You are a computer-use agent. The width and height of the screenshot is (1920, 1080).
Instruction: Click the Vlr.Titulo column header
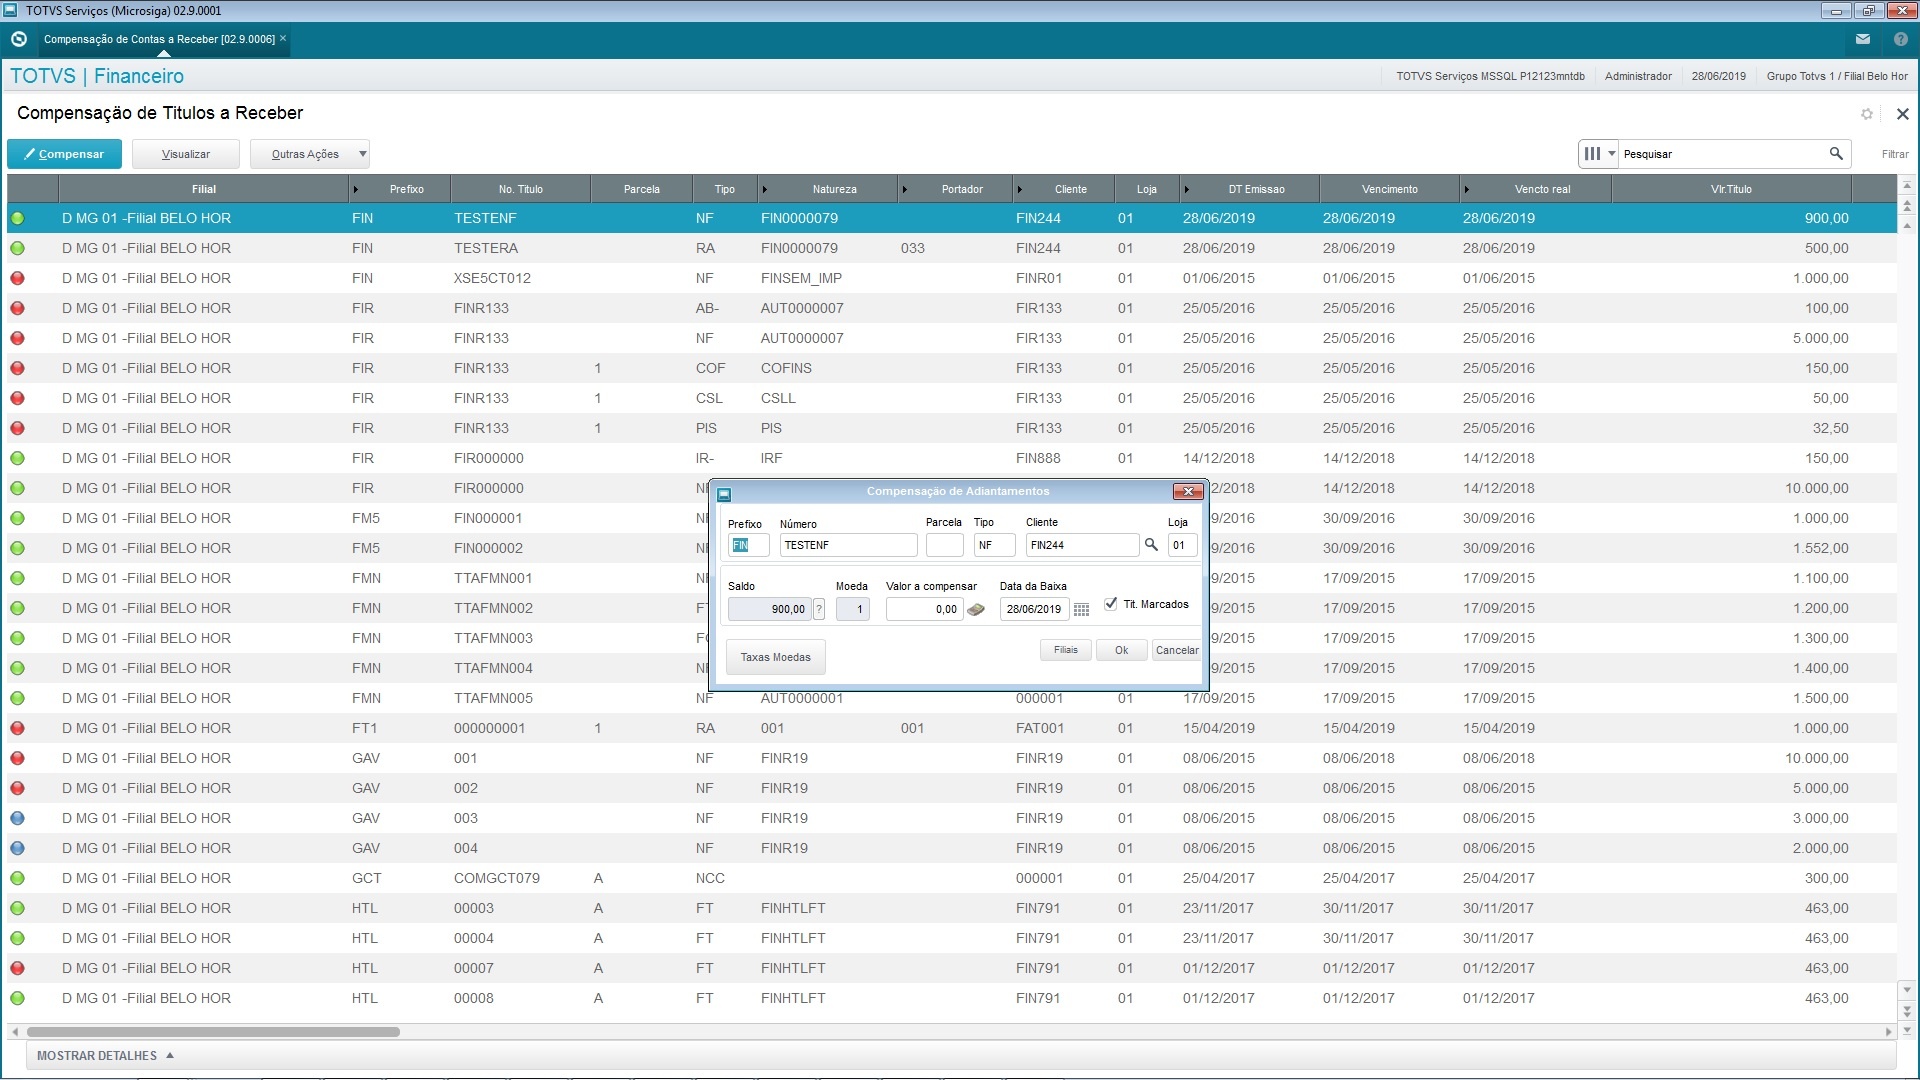(x=1731, y=189)
